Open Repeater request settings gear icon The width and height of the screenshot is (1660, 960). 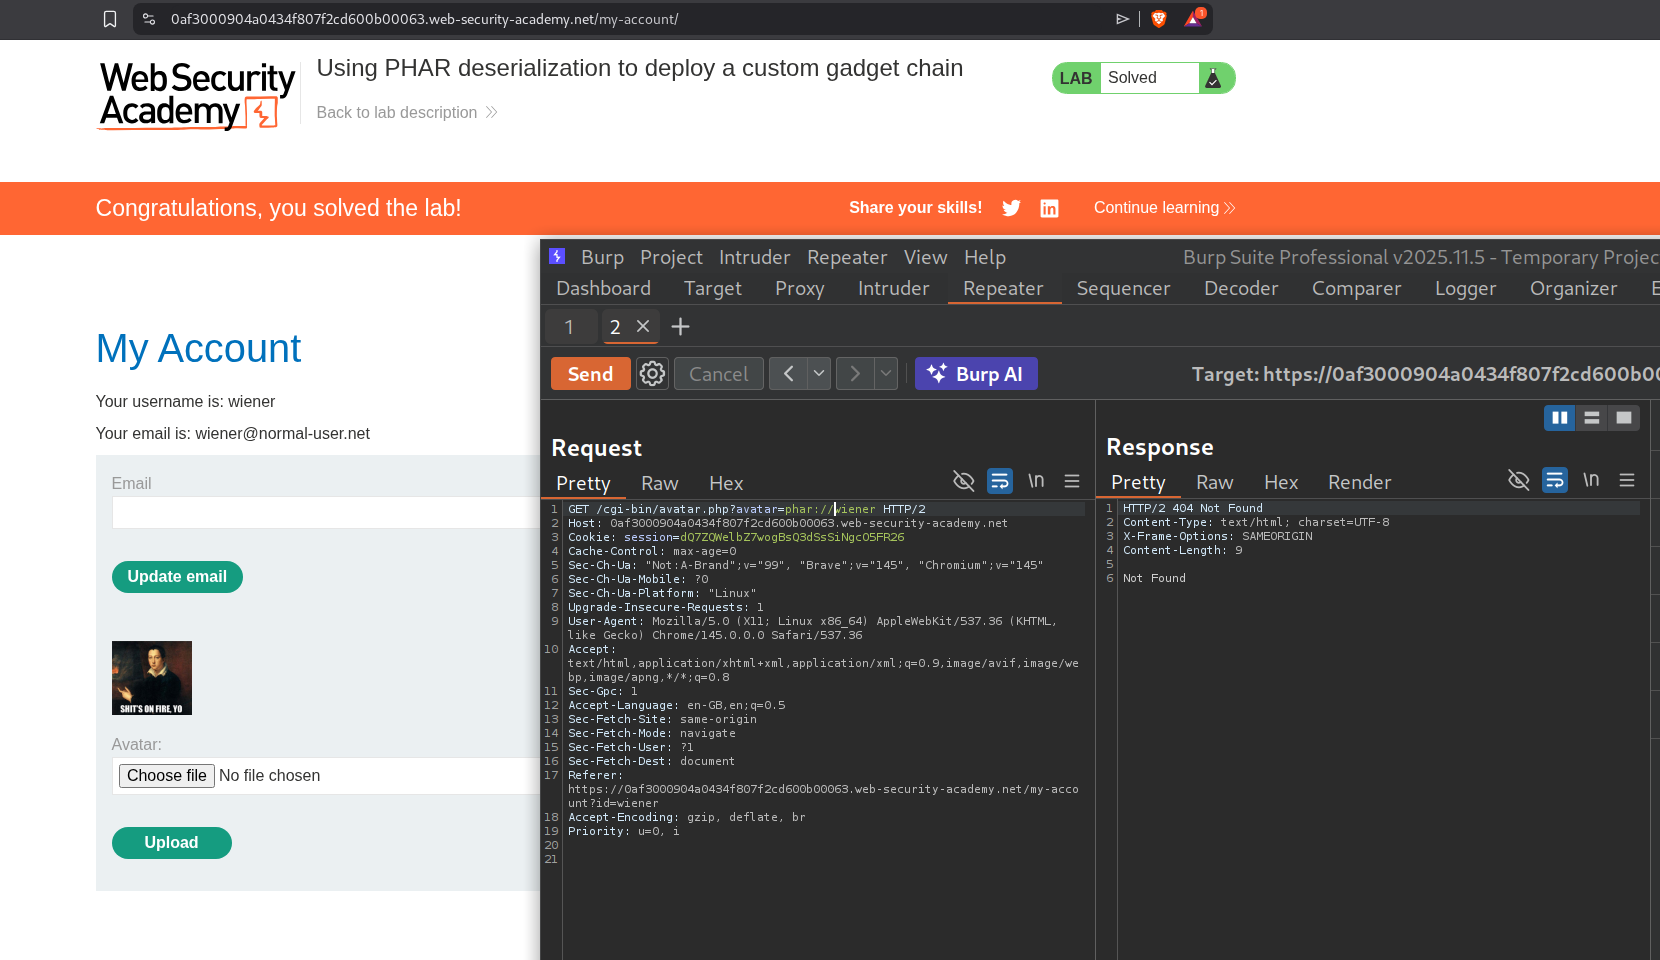[x=652, y=374]
